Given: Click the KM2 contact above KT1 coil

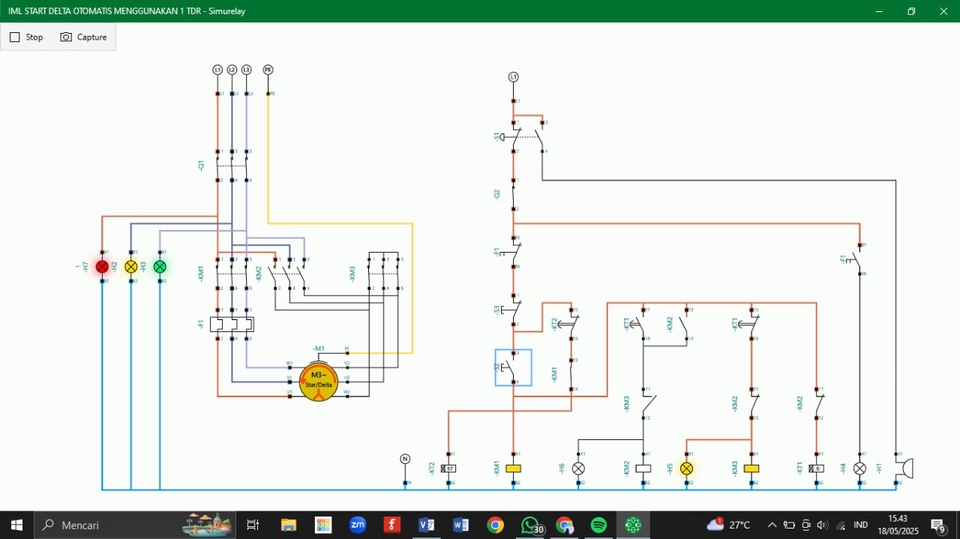Looking at the screenshot, I should [817, 404].
